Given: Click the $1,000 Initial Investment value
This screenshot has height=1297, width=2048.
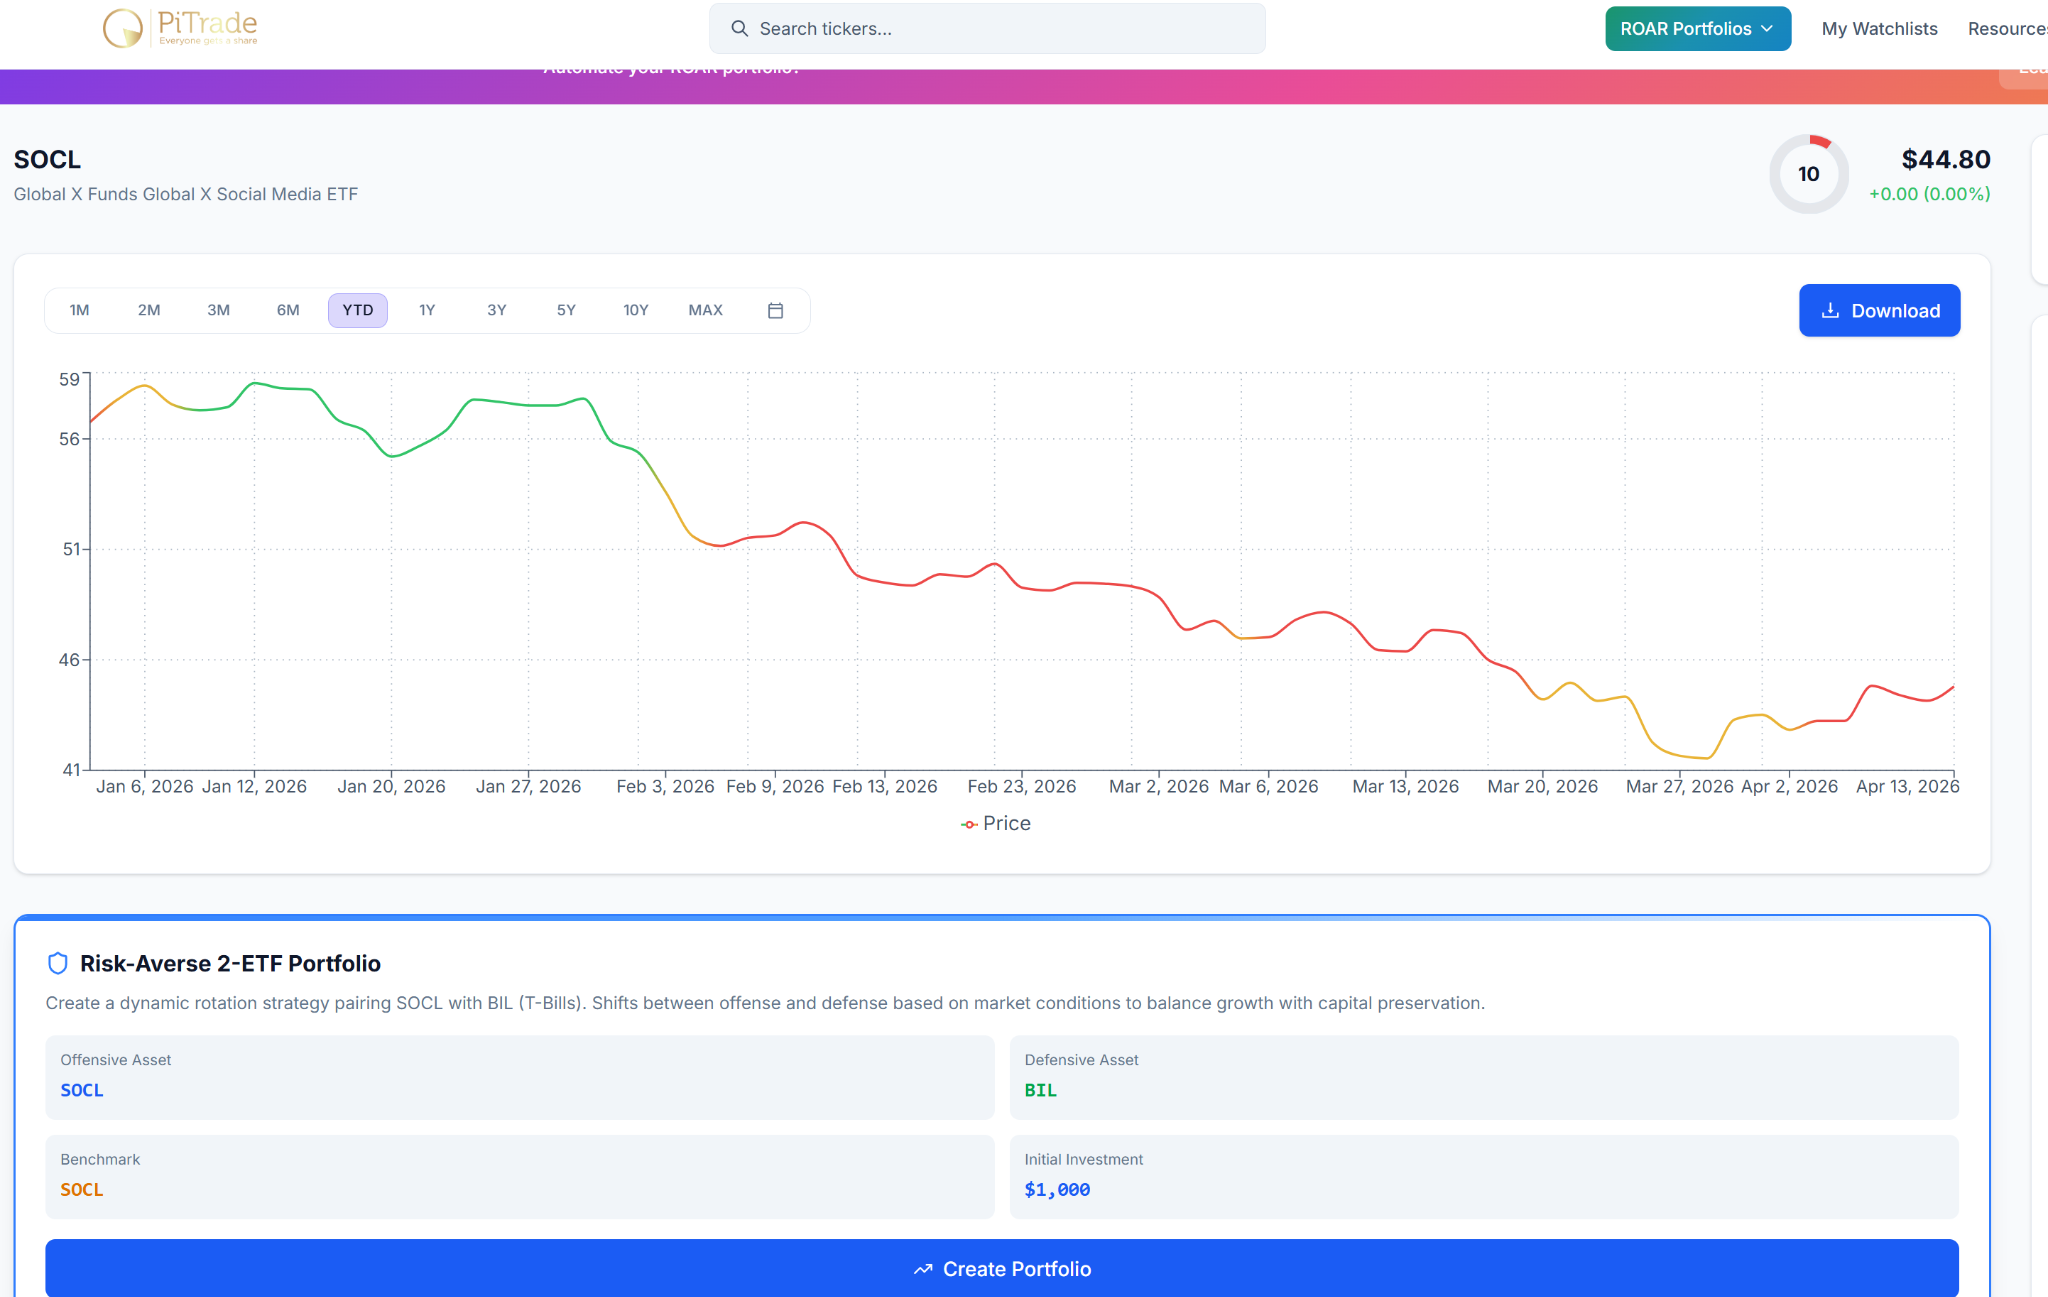Looking at the screenshot, I should click(1057, 1190).
